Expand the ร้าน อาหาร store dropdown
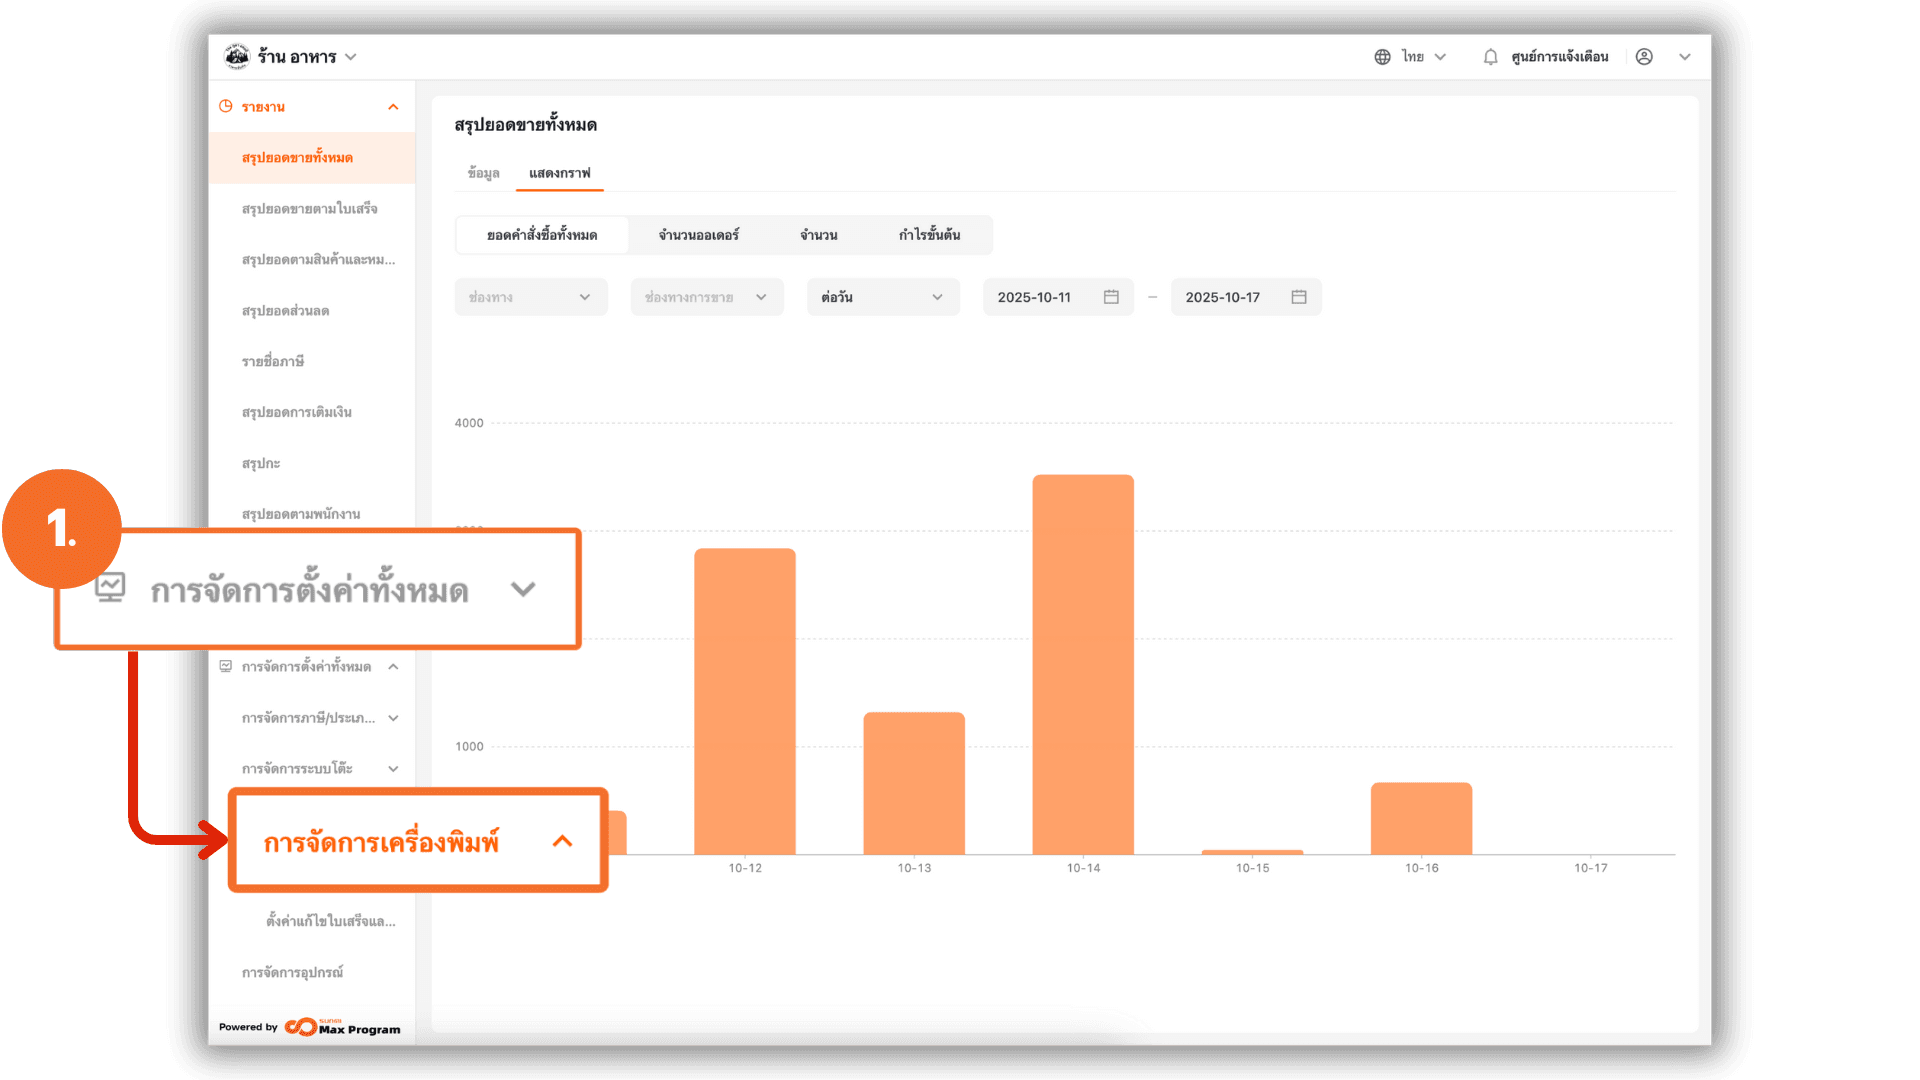 (x=350, y=57)
